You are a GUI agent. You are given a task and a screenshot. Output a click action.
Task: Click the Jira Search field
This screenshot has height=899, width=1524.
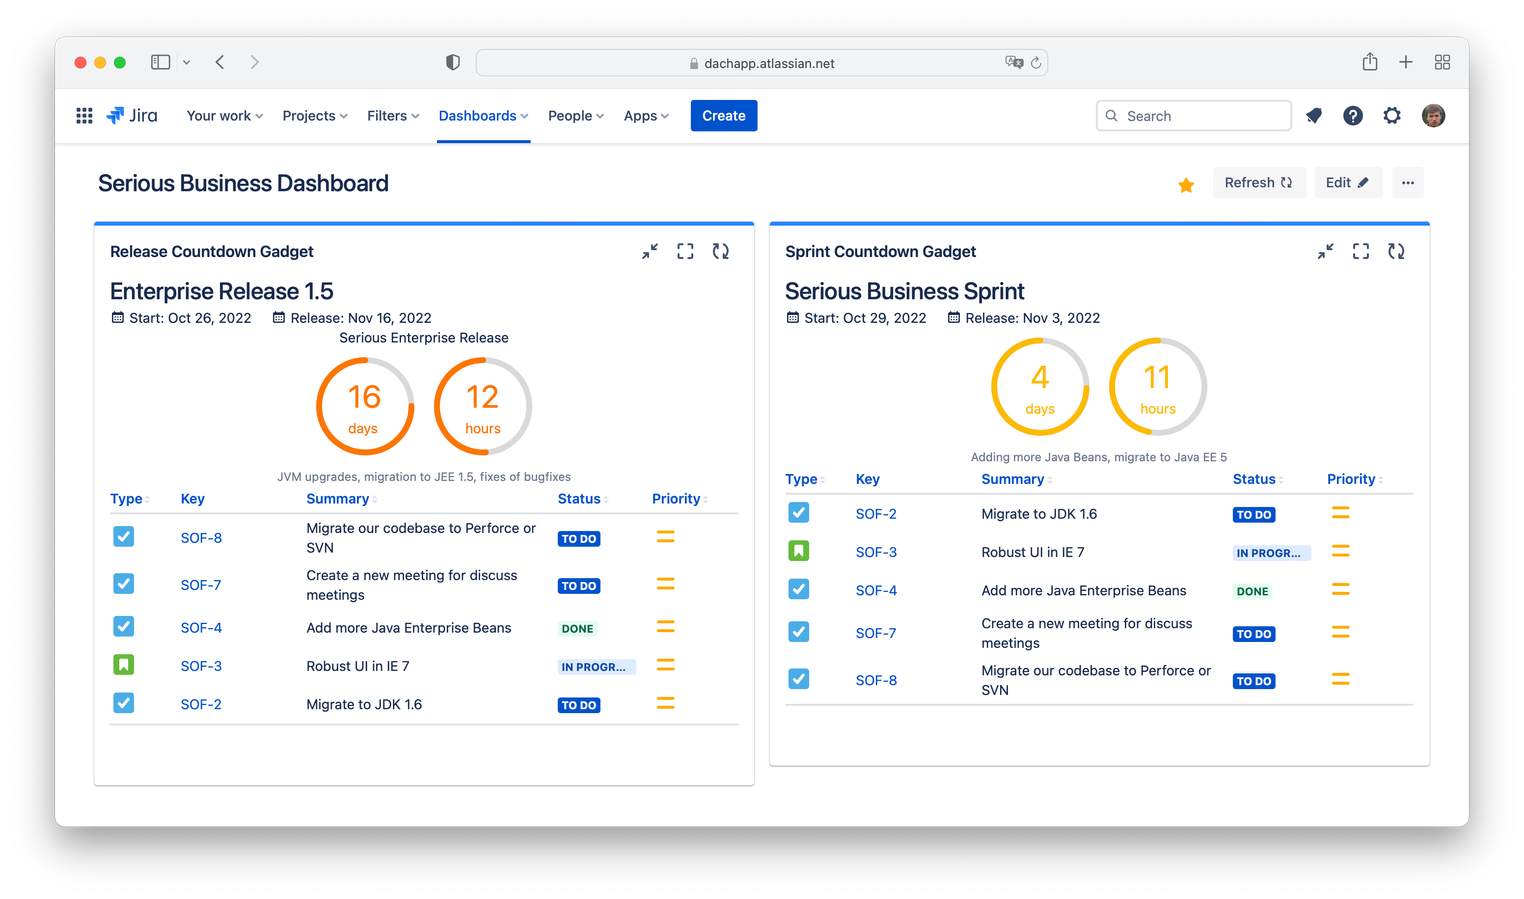point(1194,116)
